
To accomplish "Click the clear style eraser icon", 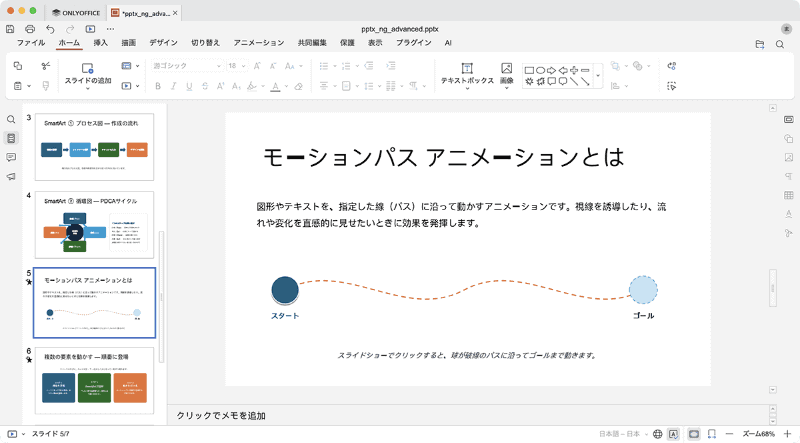I will [x=299, y=86].
